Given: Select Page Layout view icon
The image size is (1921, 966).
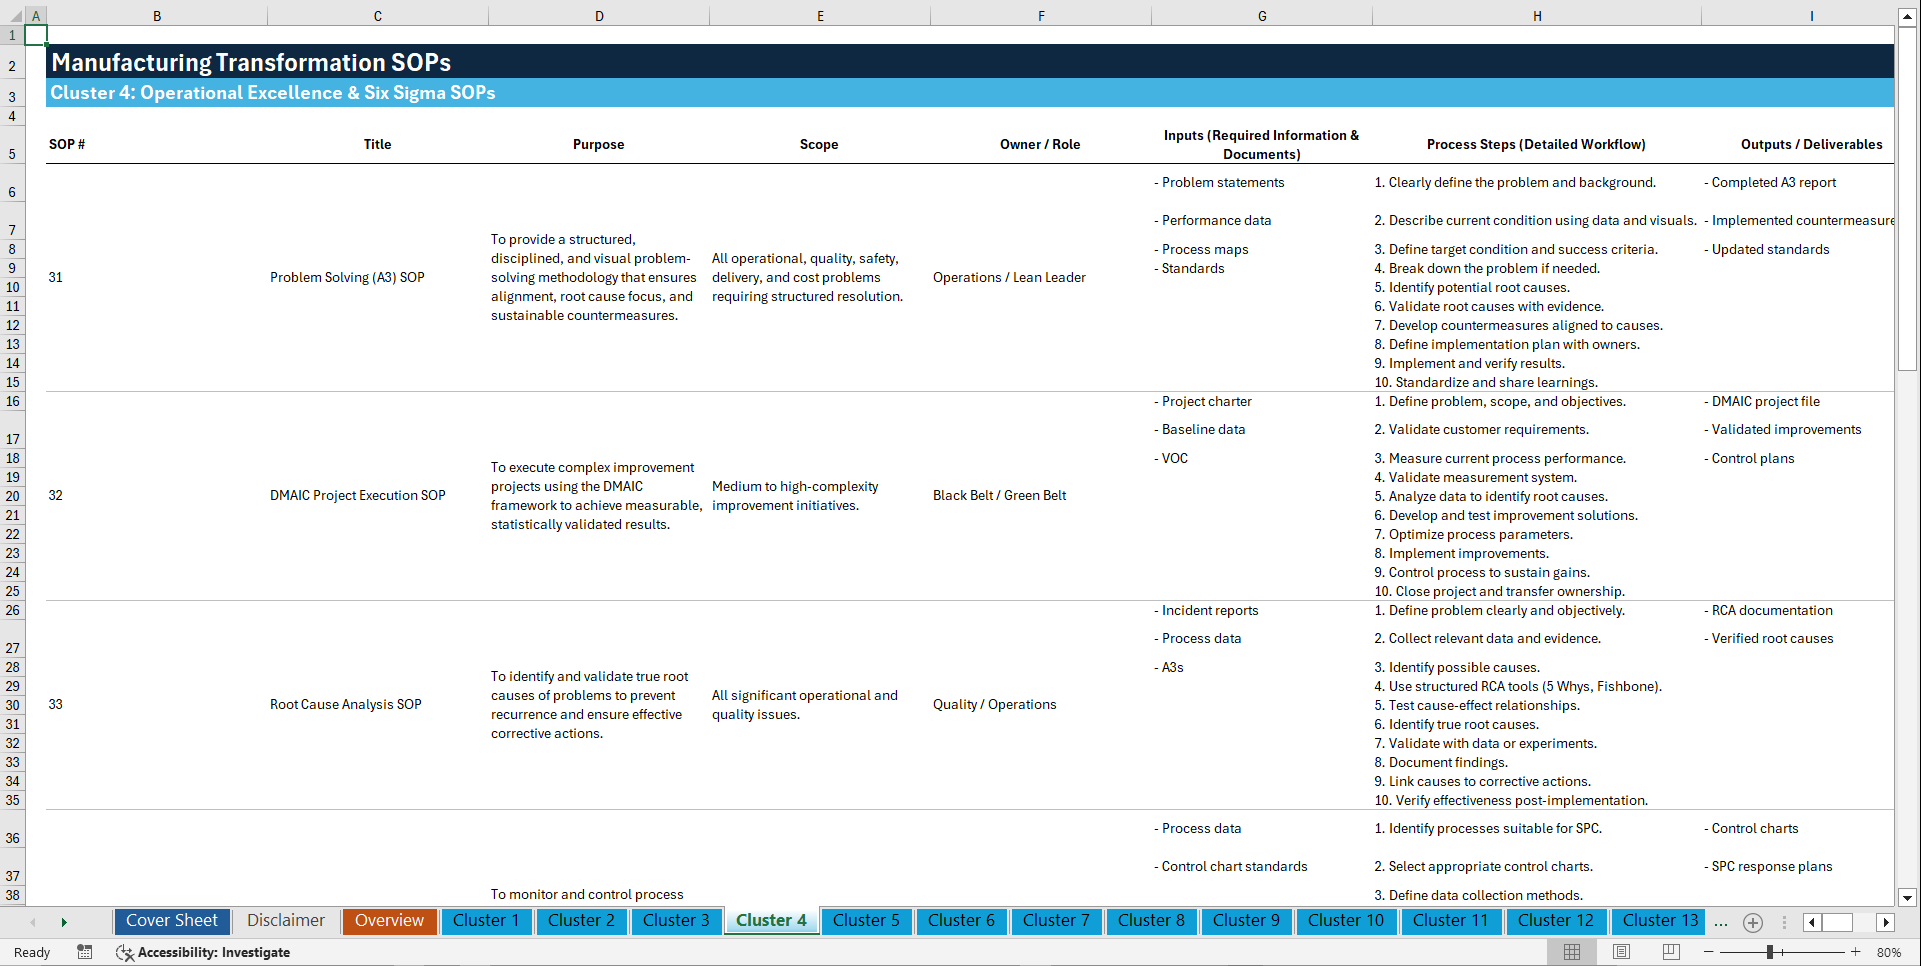Looking at the screenshot, I should (1620, 952).
